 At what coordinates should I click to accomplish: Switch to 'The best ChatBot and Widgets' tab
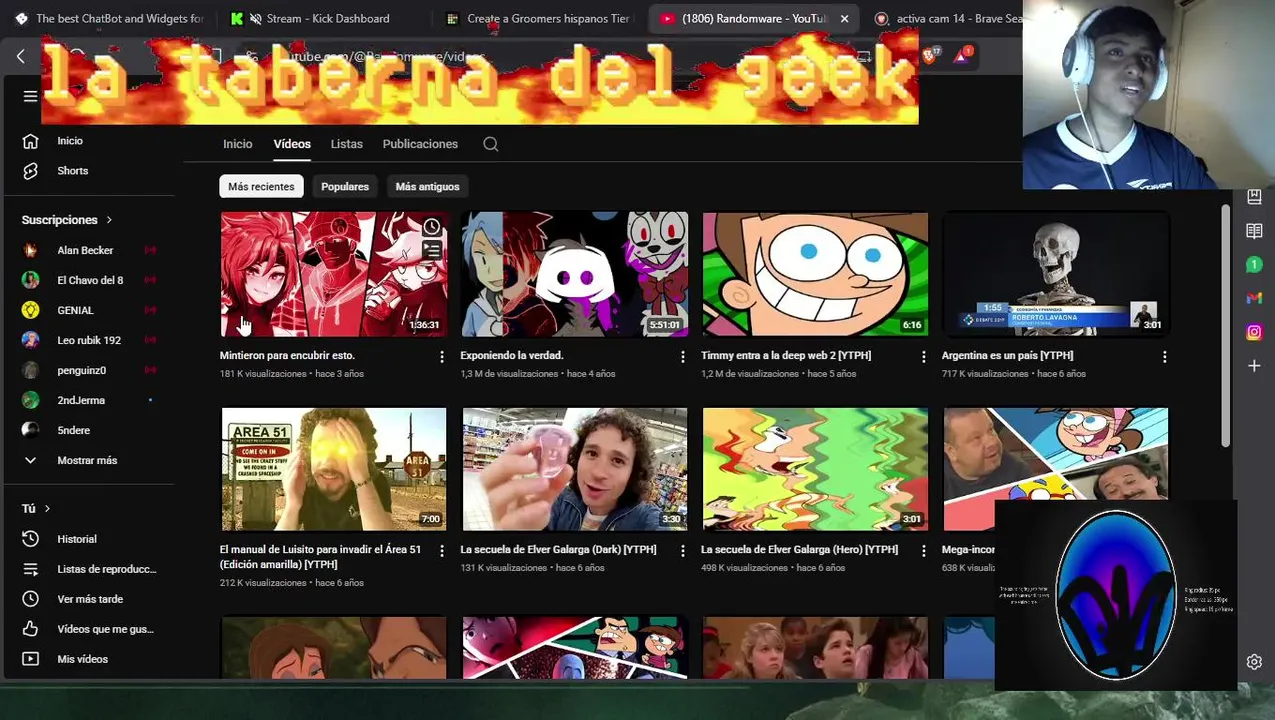pyautogui.click(x=110, y=18)
